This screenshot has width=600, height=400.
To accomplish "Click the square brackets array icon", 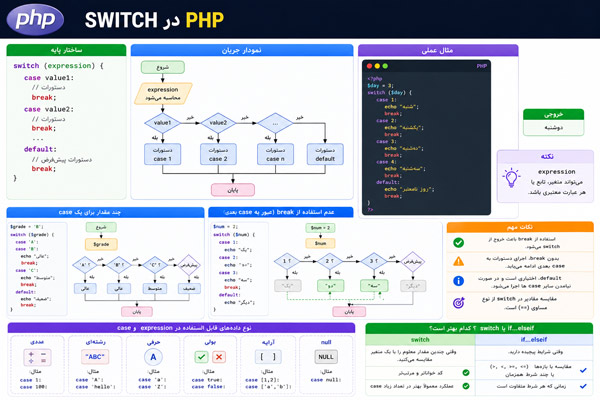I will click(268, 357).
